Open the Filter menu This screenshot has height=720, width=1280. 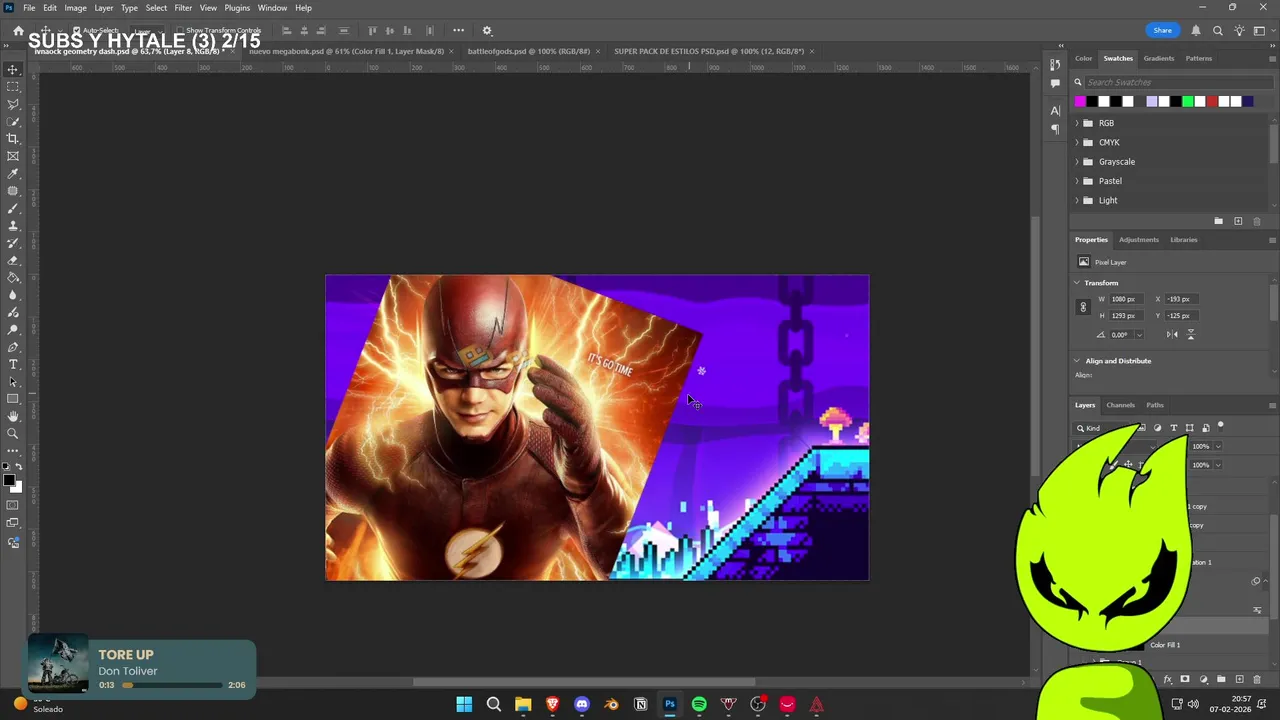pos(183,8)
